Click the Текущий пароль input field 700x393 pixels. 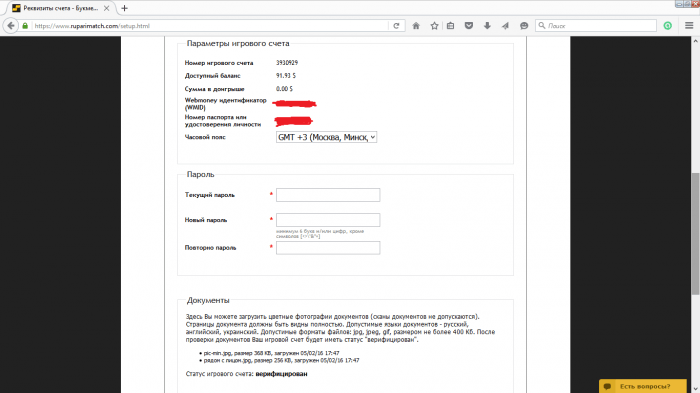tap(328, 195)
